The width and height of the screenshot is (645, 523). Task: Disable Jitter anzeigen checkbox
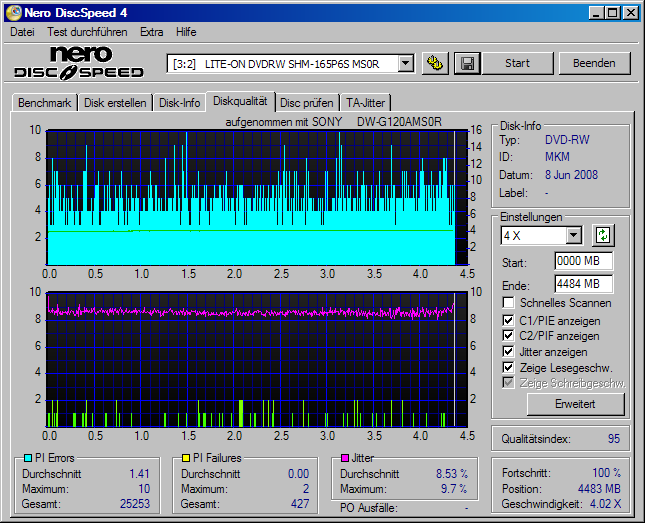pos(508,352)
